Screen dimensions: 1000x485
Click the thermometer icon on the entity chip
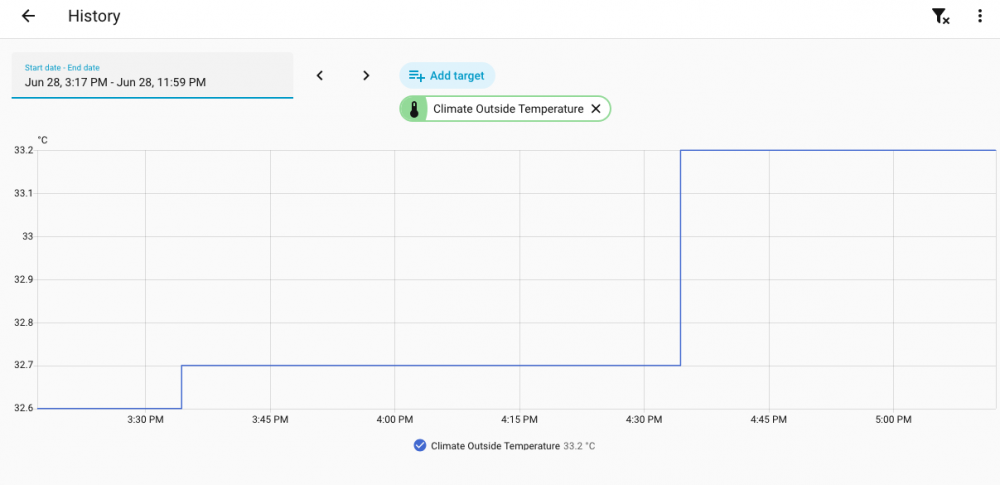(x=414, y=109)
